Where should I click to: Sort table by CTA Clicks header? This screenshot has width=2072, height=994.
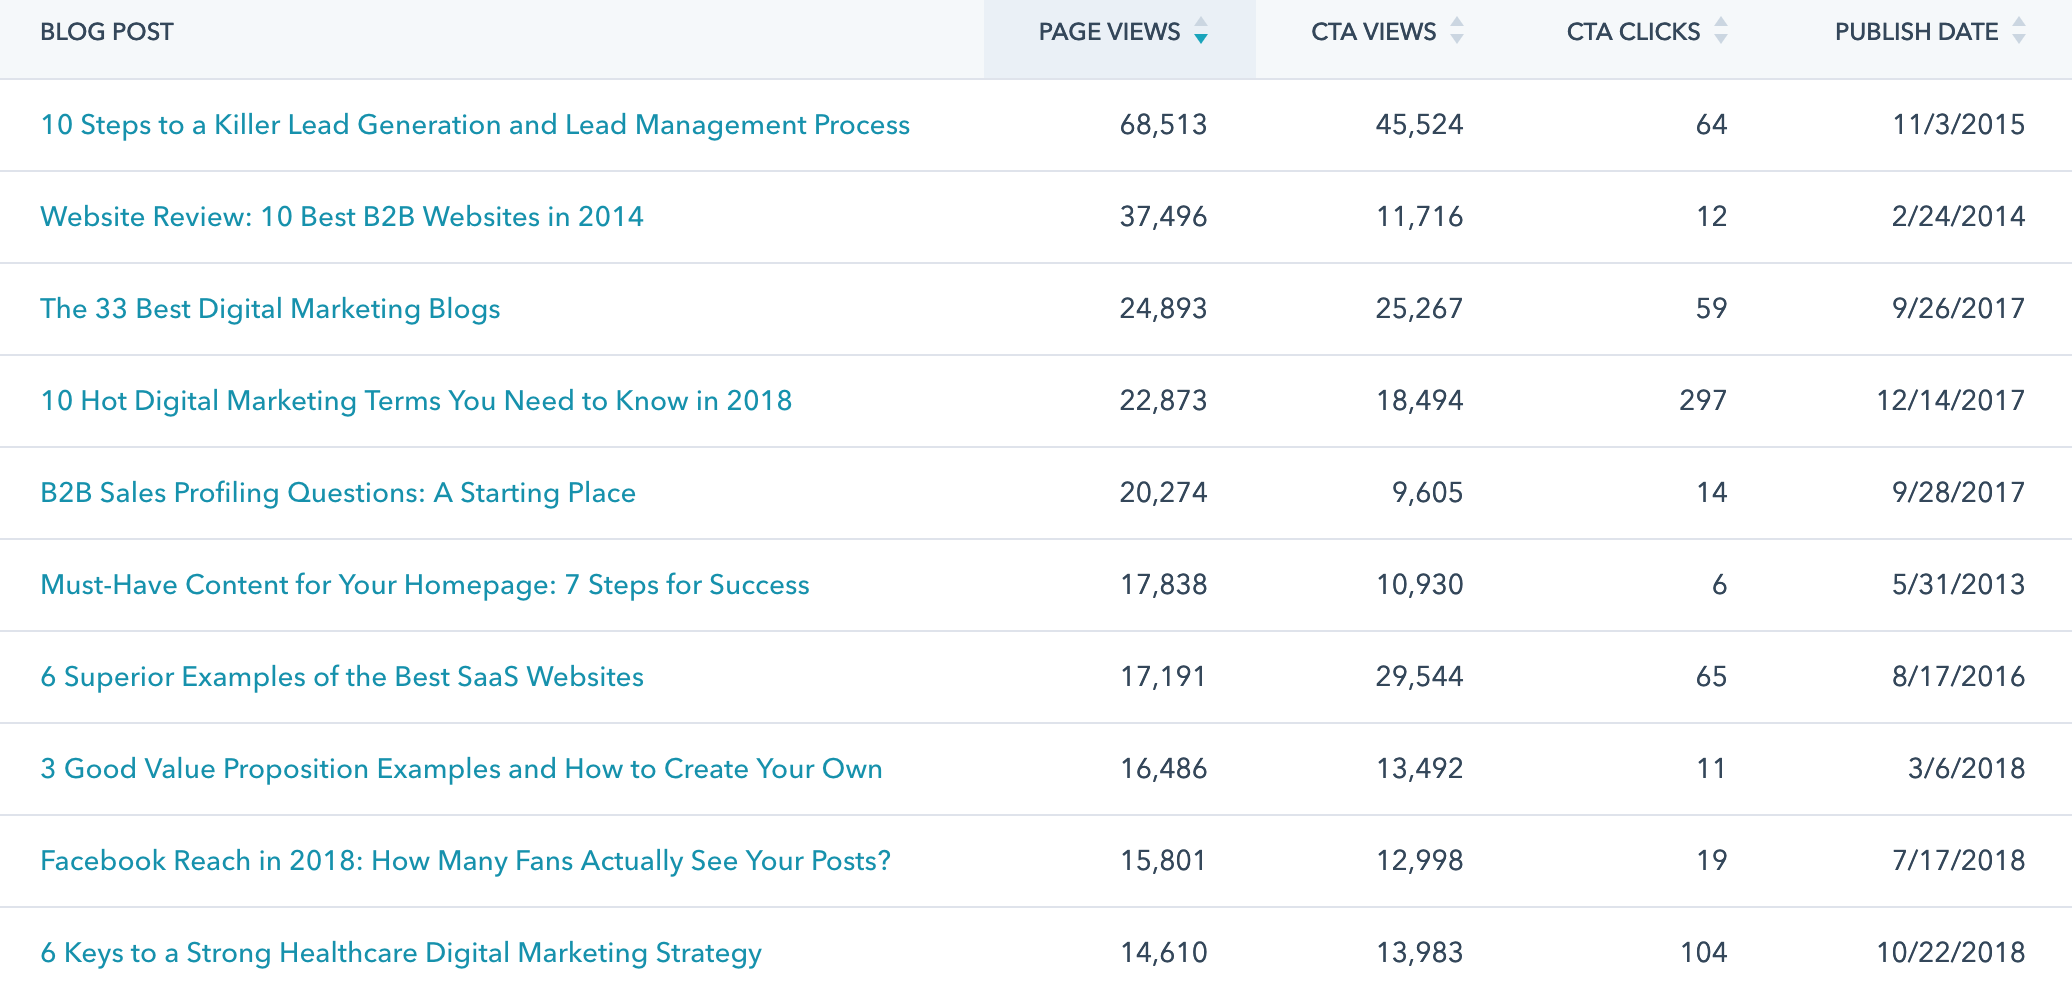click(1633, 32)
